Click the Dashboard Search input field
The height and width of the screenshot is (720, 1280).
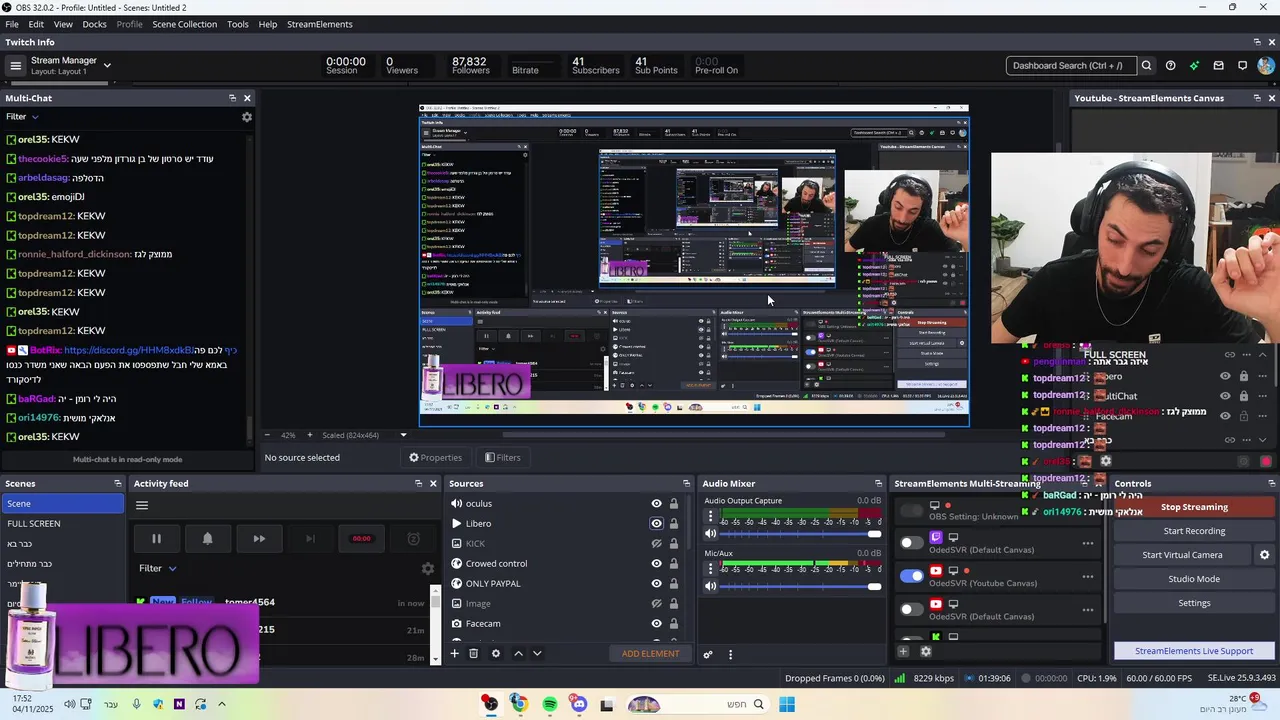1070,66
